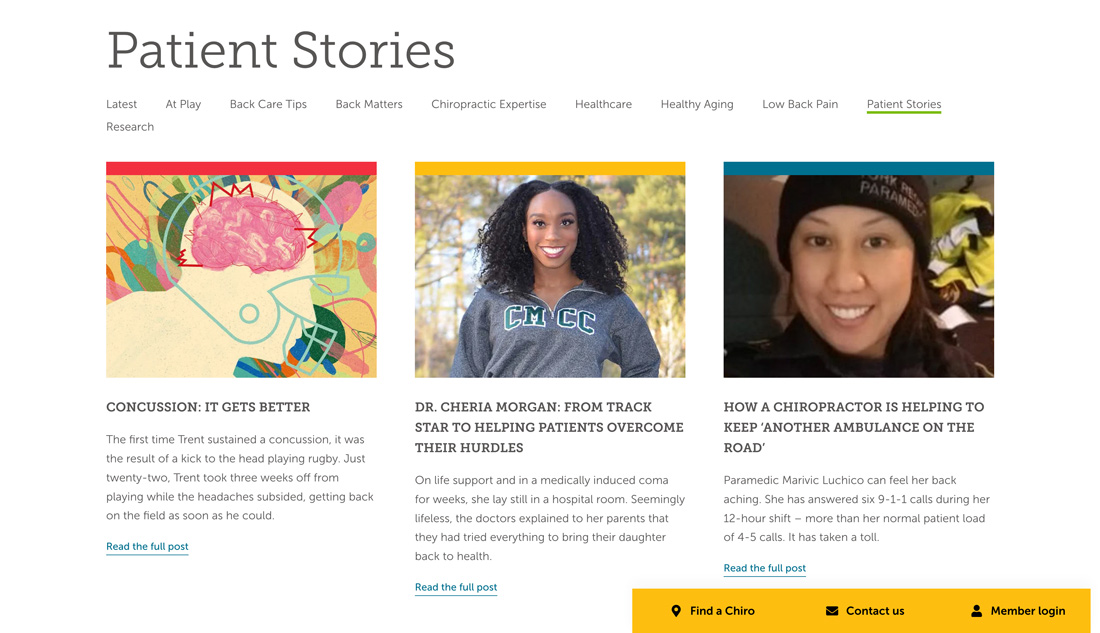The height and width of the screenshot is (633, 1100).
Task: Select Dr. Cheria Morgan's photo
Action: coord(550,270)
